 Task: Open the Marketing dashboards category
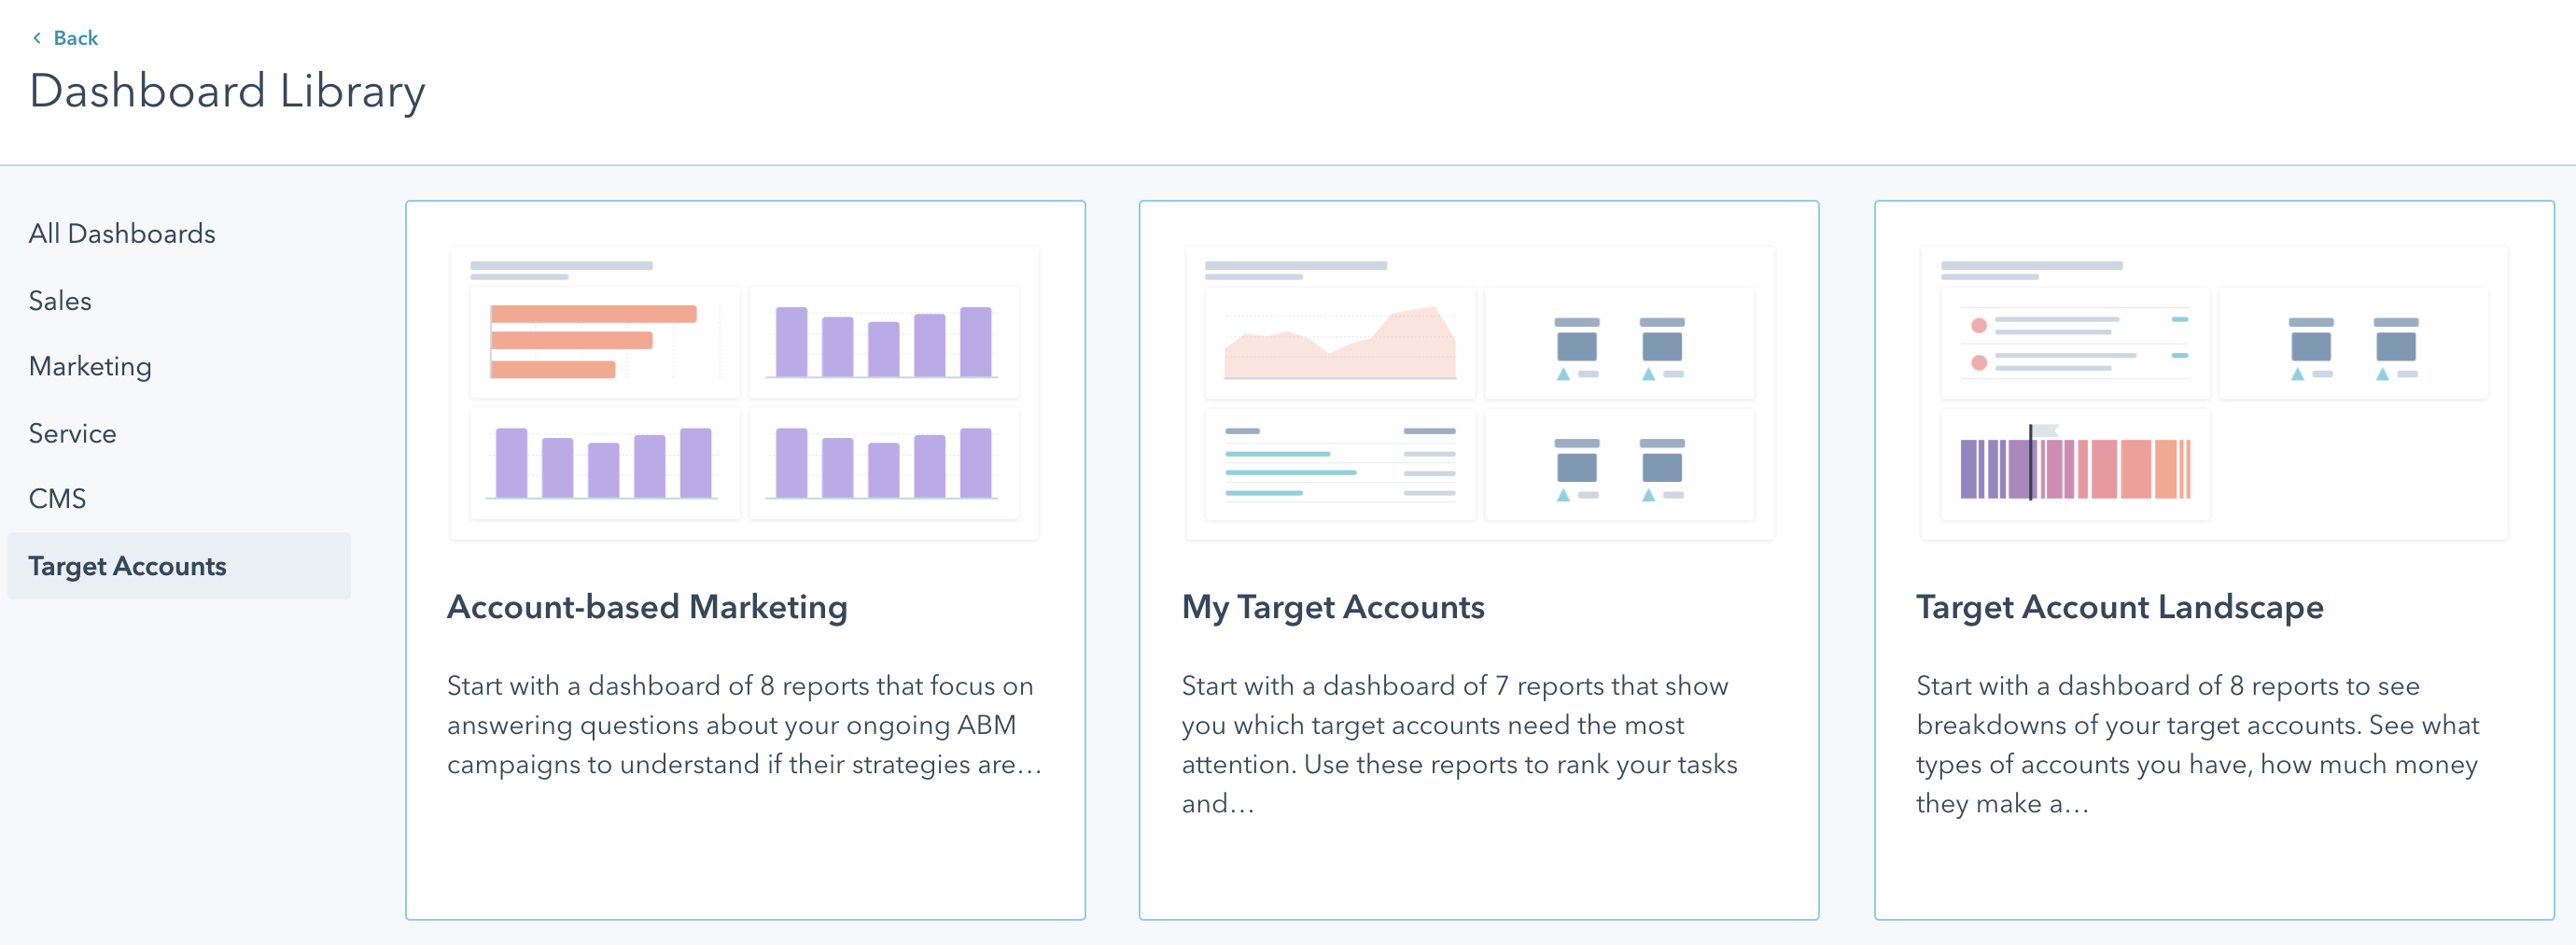tap(90, 366)
